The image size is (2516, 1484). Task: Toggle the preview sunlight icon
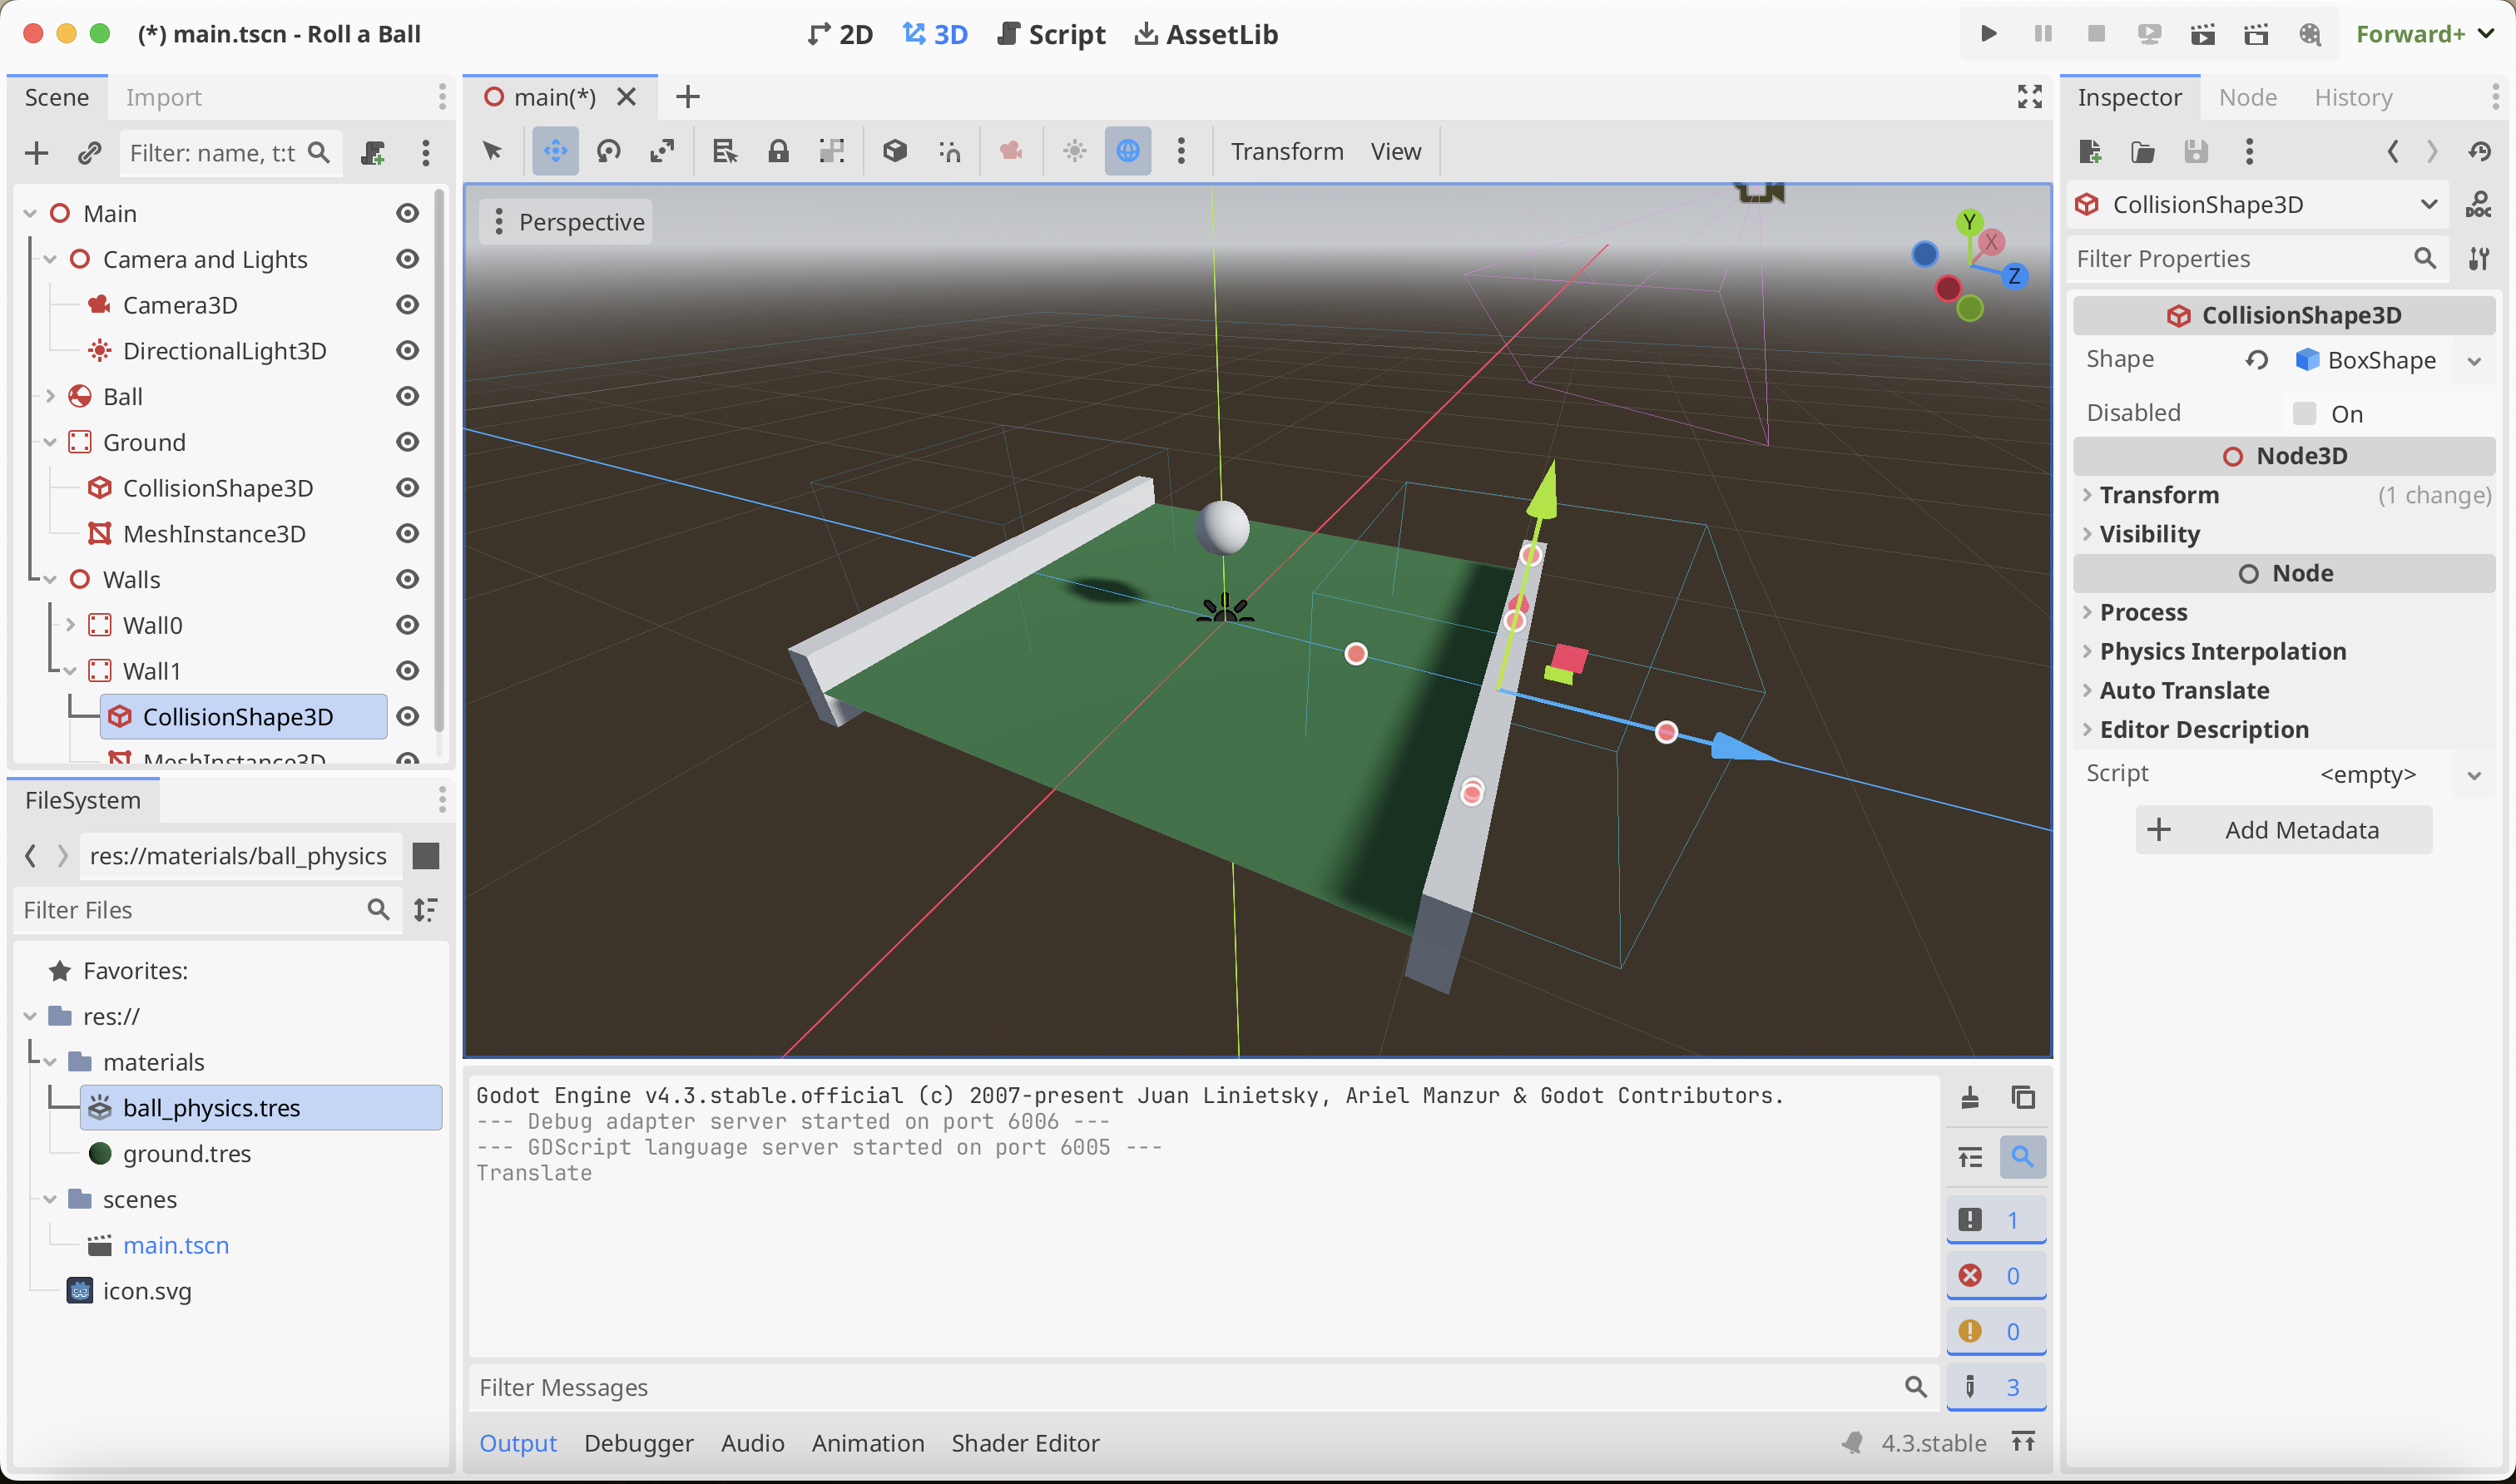click(x=1074, y=151)
